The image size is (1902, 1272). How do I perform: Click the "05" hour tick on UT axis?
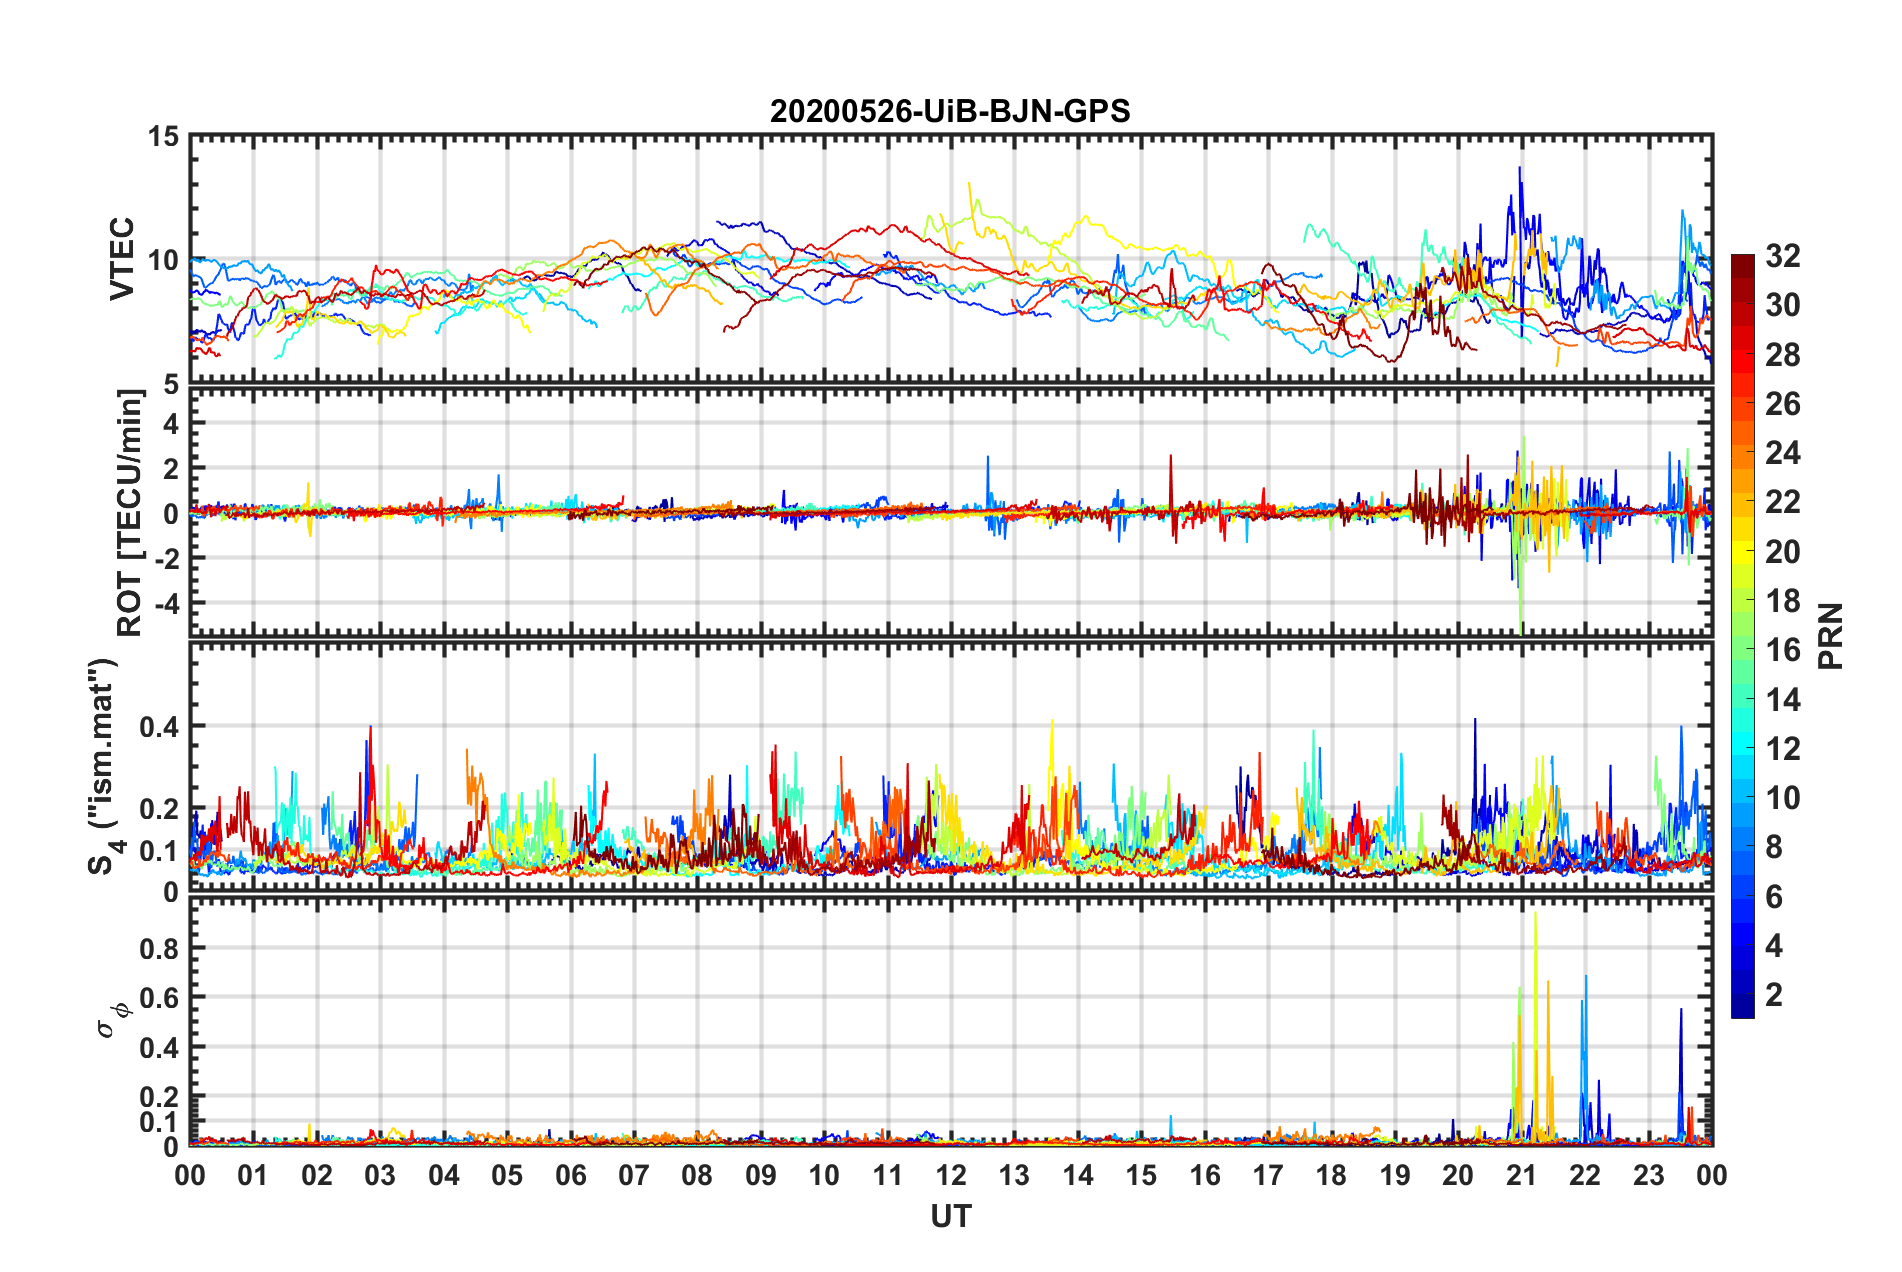(x=507, y=1175)
